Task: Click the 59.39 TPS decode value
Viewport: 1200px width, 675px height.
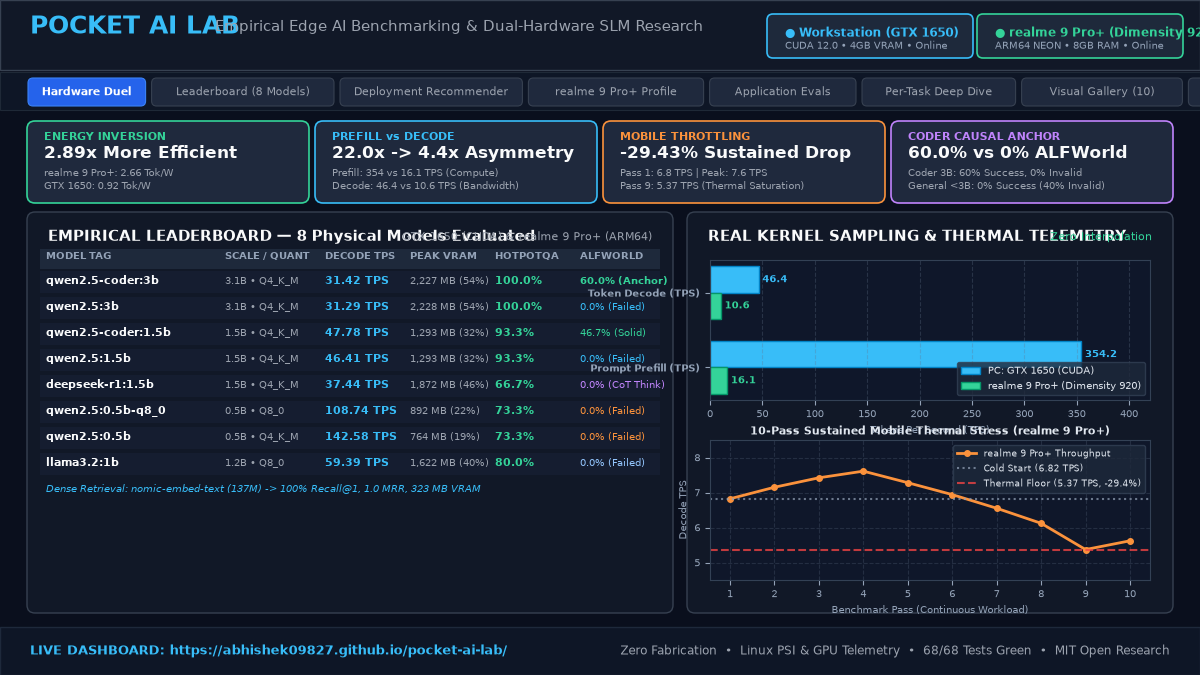Action: point(357,463)
